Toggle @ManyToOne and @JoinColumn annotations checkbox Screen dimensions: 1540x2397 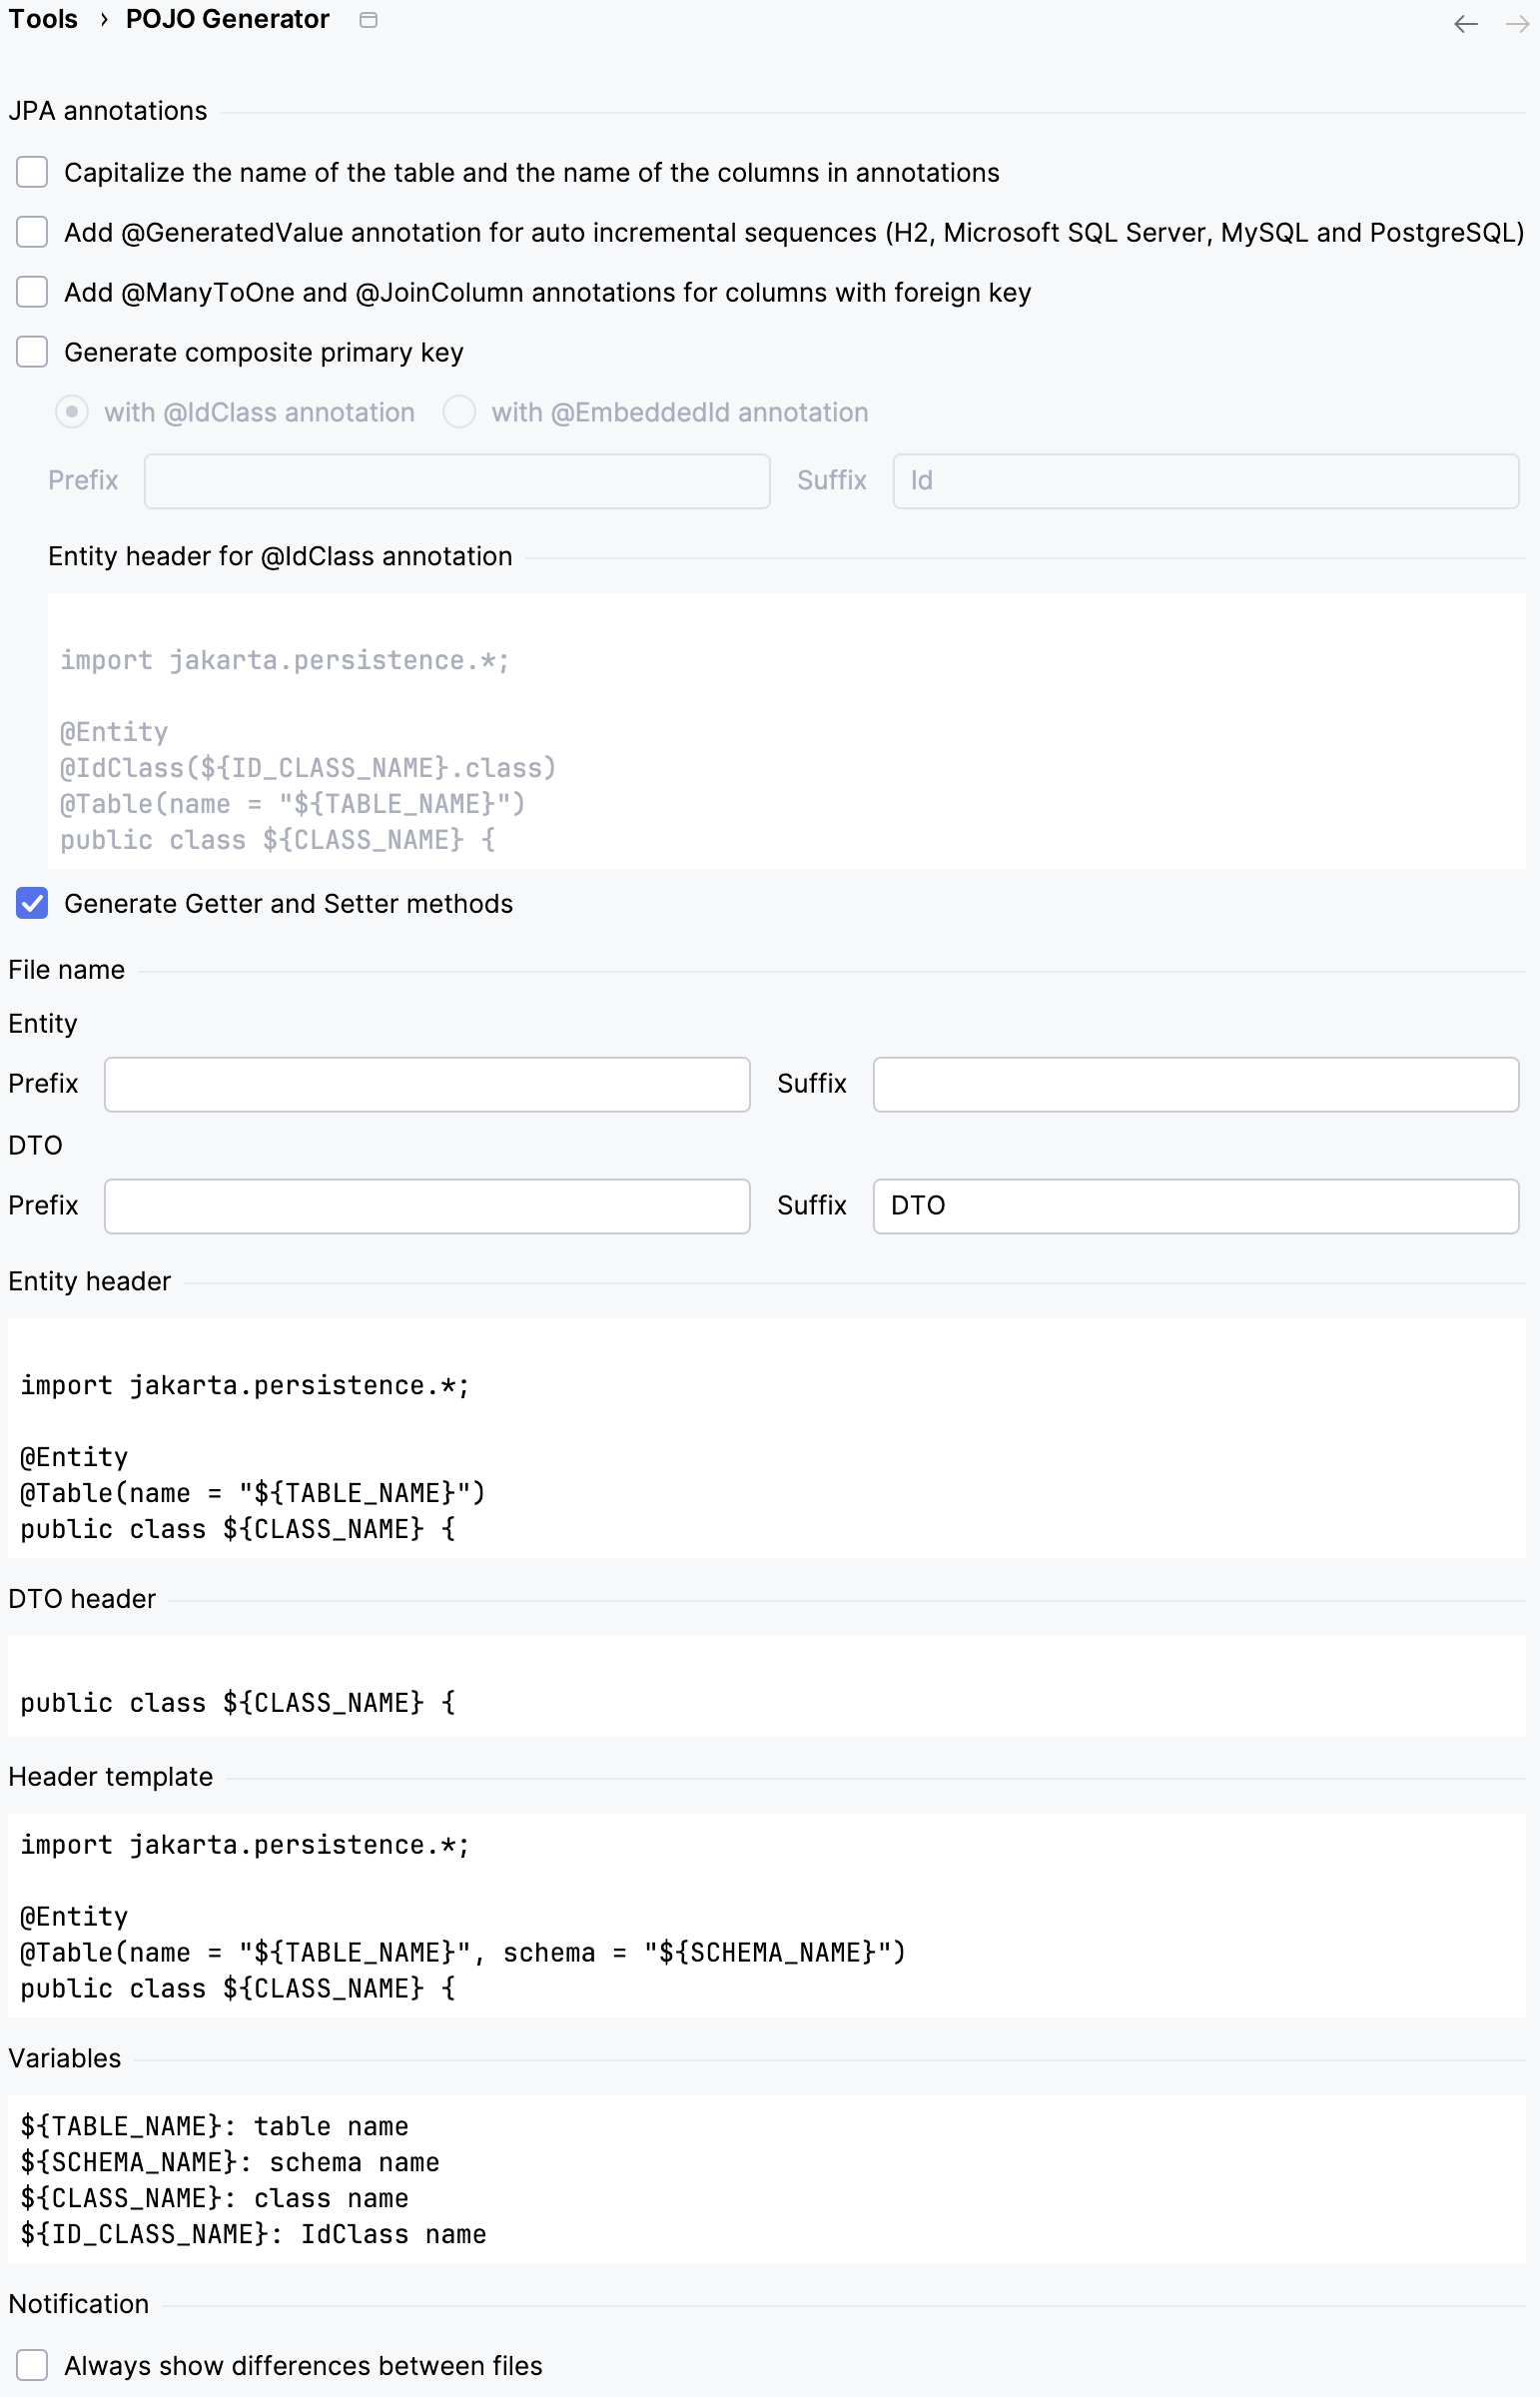point(32,292)
